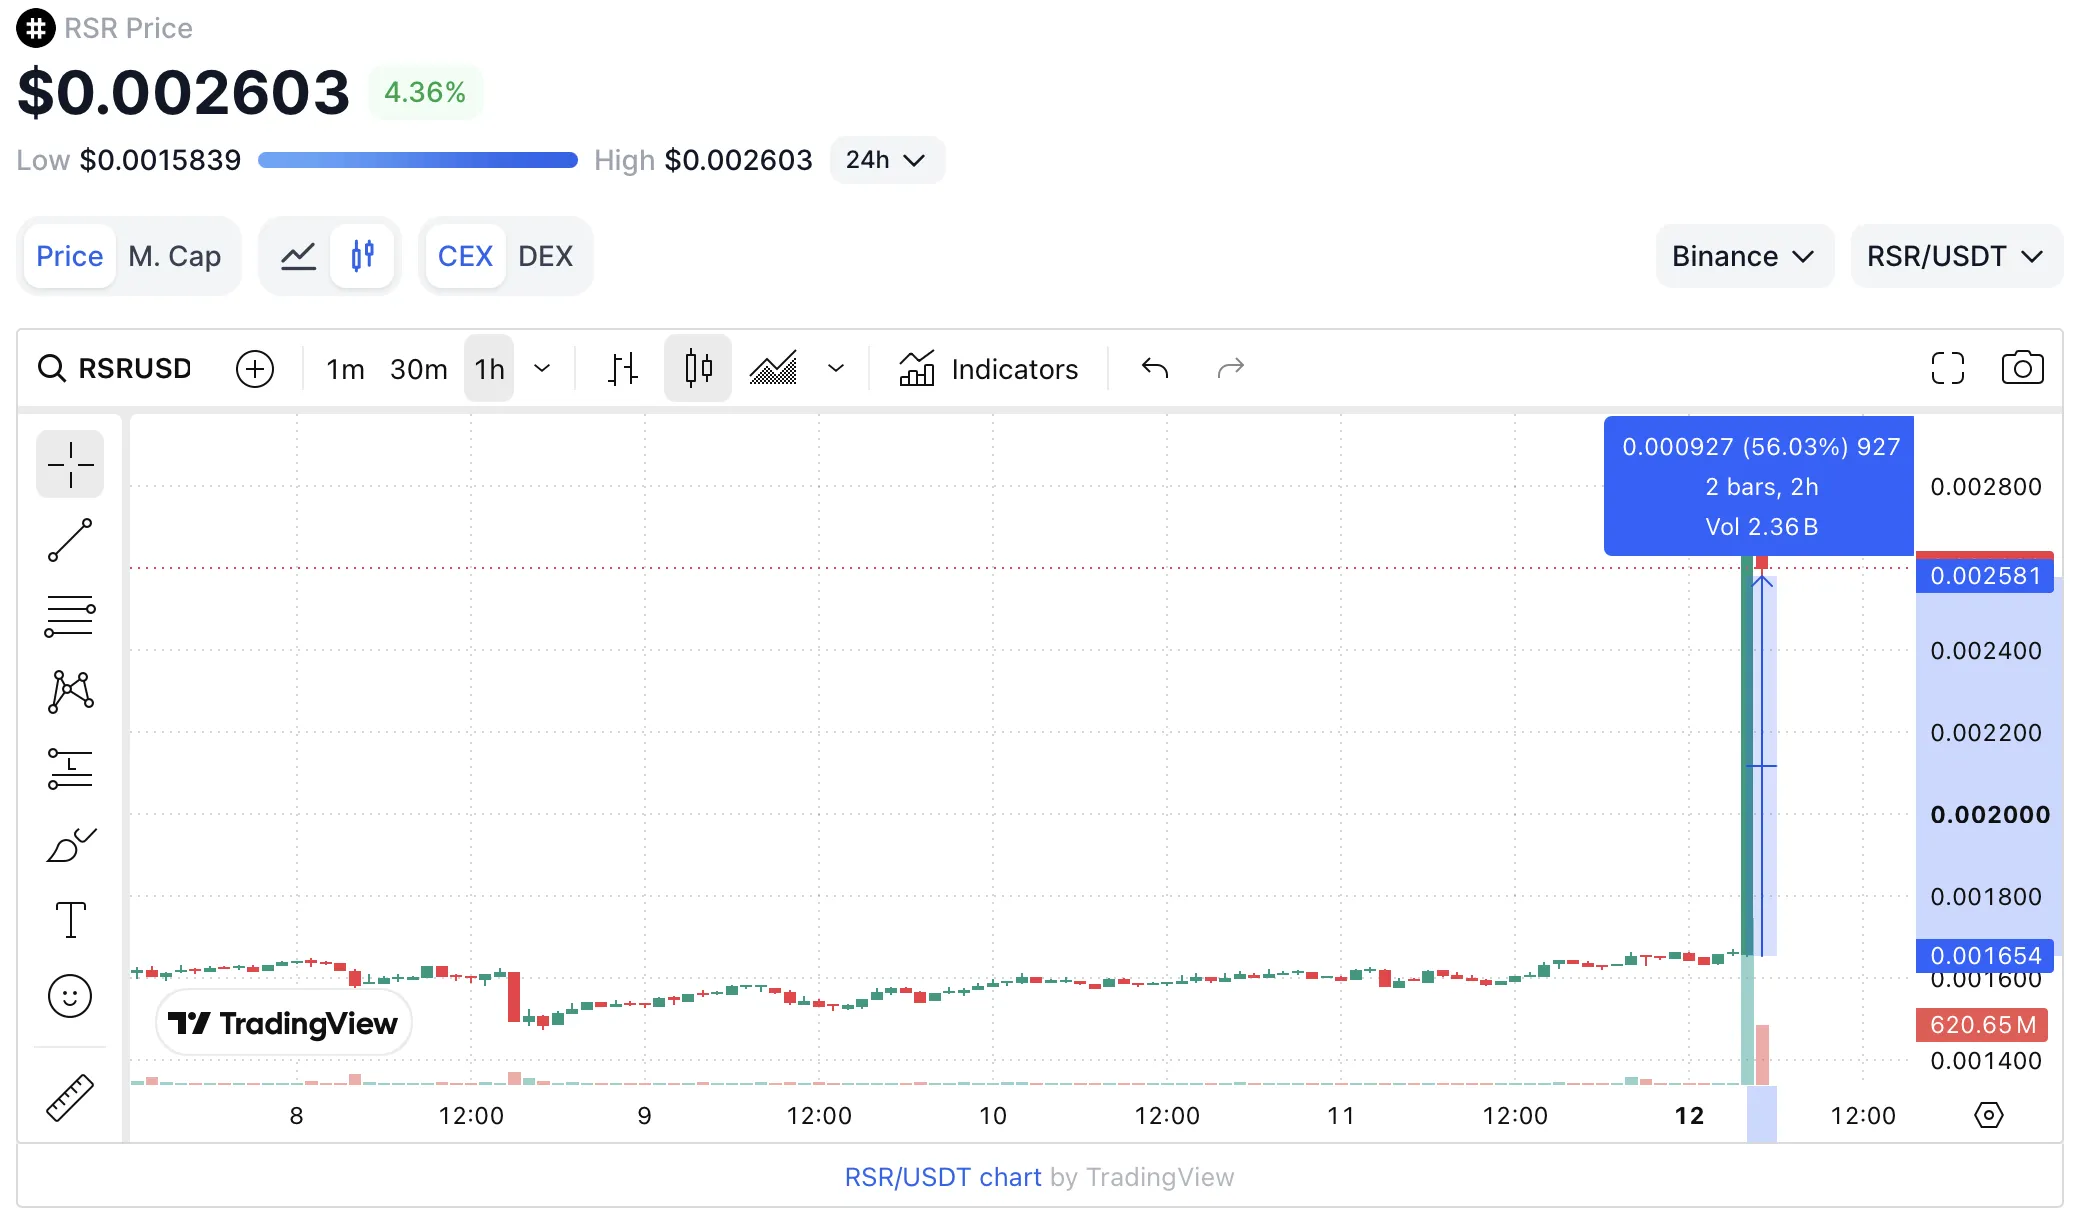Select the crosshair cursor tool
Viewport: 2076px width, 1228px height.
(x=70, y=464)
